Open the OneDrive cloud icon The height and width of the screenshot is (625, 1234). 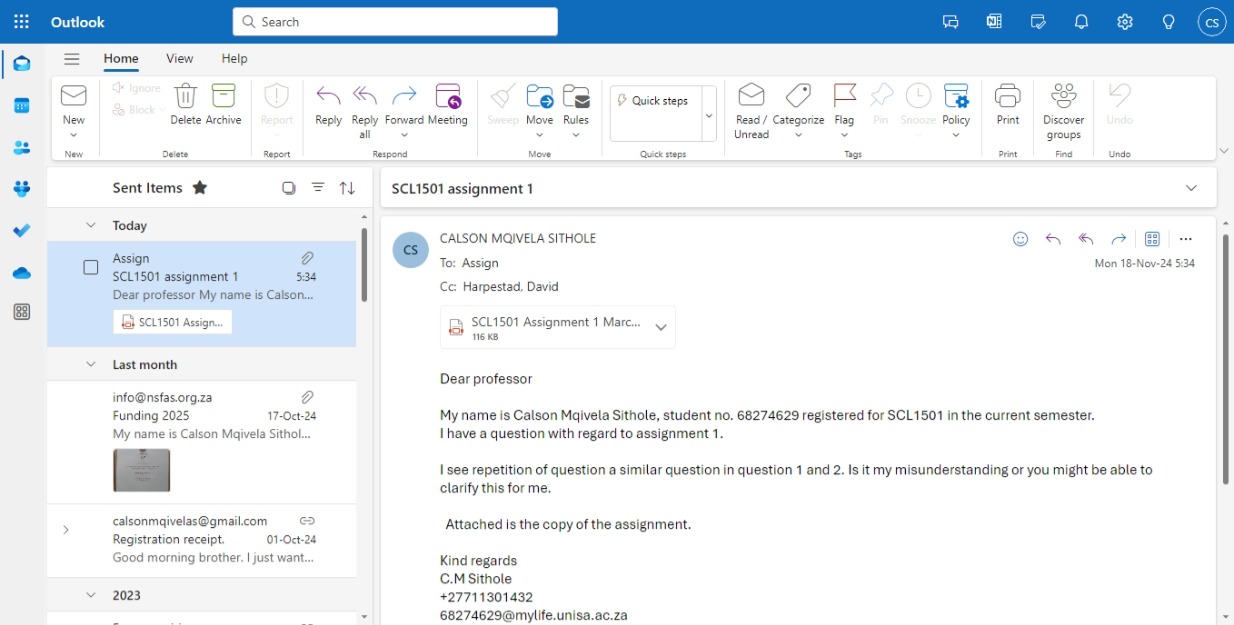pos(21,272)
